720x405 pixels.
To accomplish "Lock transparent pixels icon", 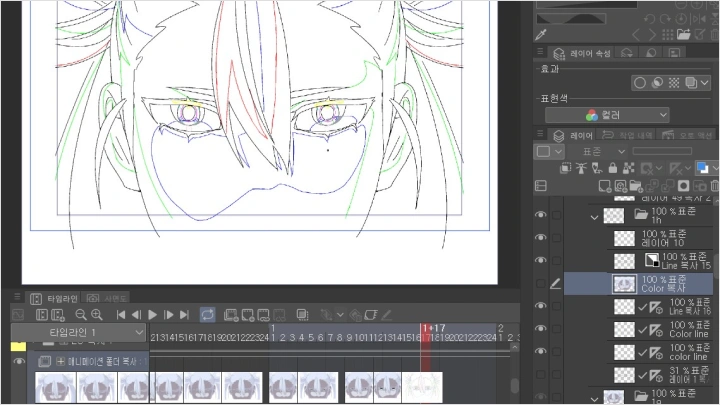I will tap(628, 169).
